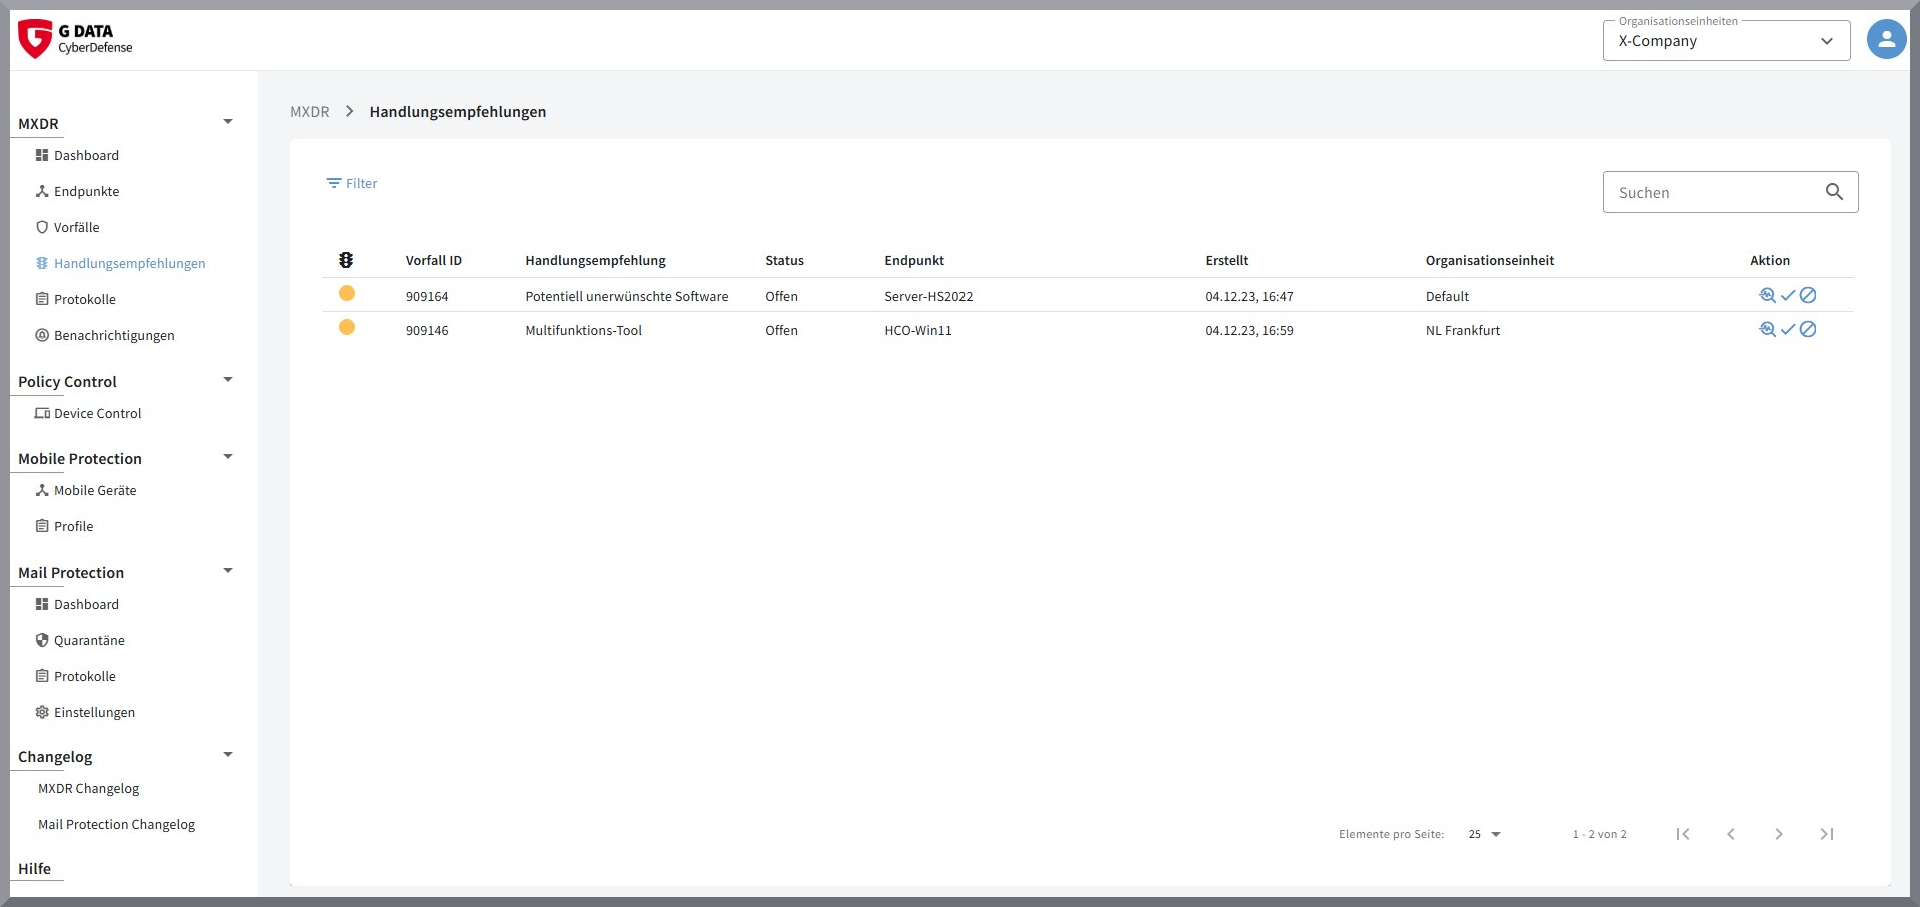The image size is (1920, 907).
Task: Collapse the Mail Protection sidebar section
Action: 228,571
